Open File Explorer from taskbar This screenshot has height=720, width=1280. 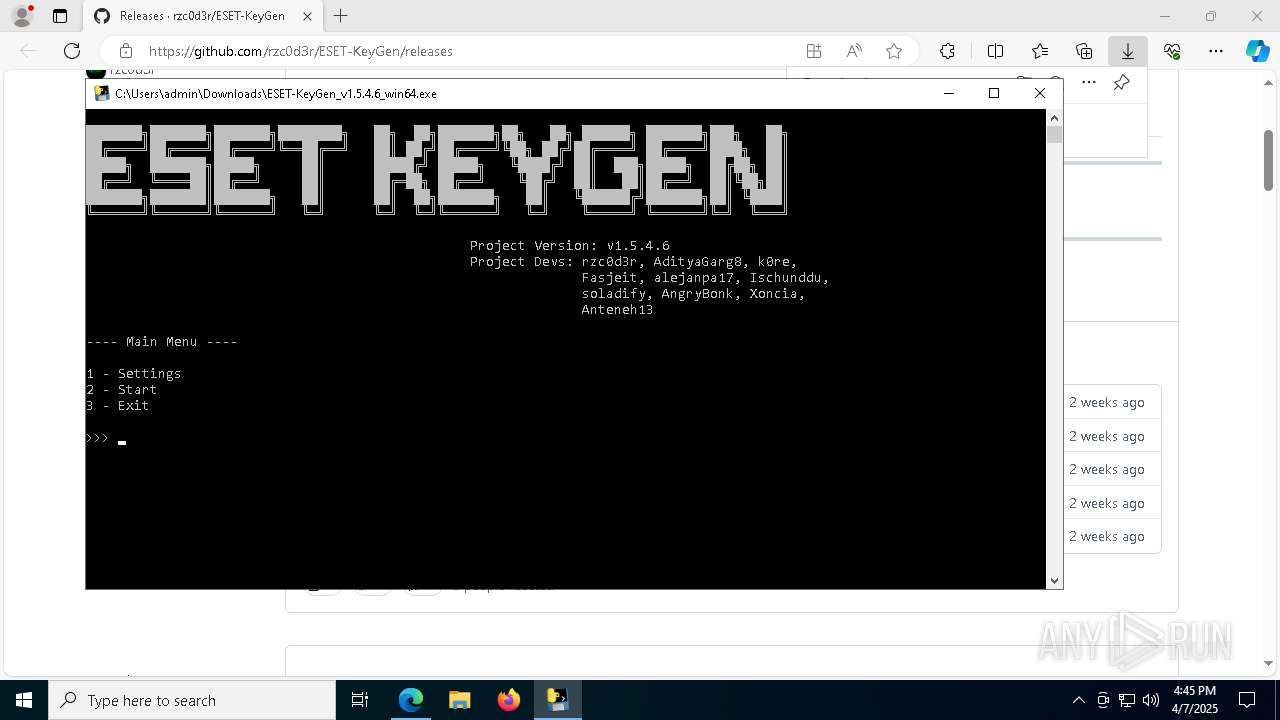point(460,700)
